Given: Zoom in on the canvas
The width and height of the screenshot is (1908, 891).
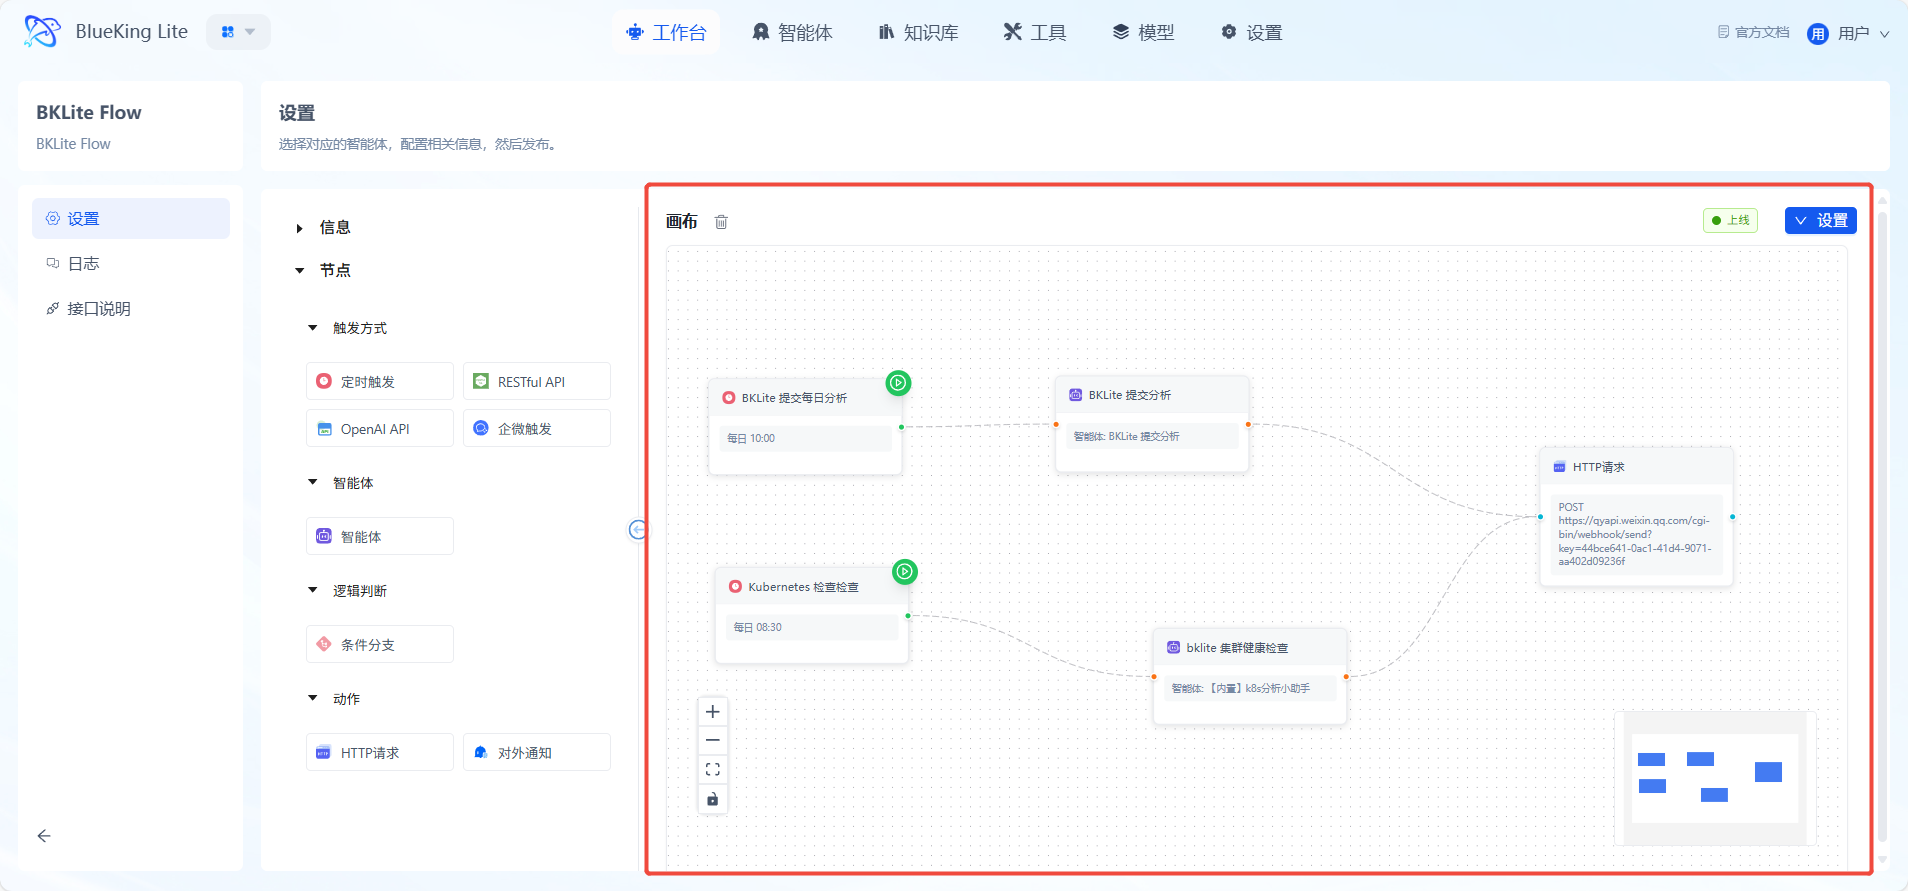Looking at the screenshot, I should (713, 712).
